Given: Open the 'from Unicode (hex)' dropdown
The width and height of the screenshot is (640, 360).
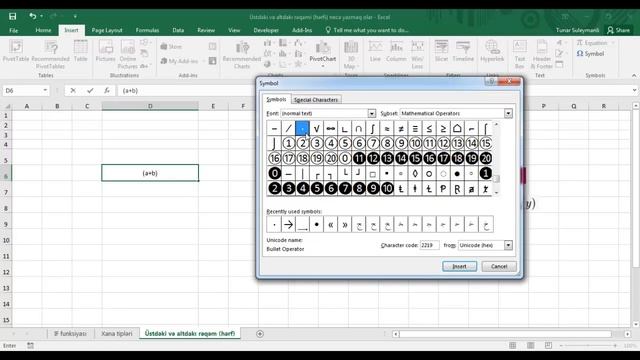Looking at the screenshot, I should coord(508,245).
